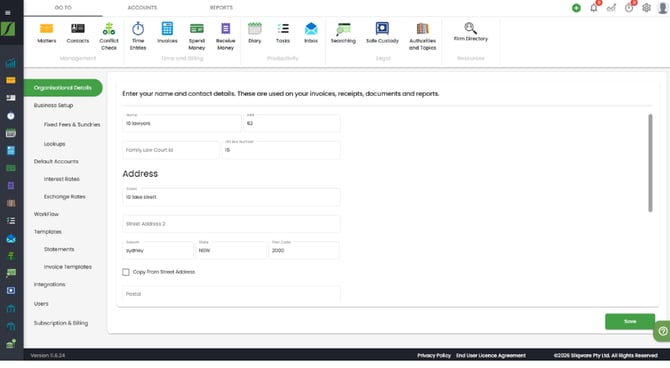Click the Post Code field containing 2000

click(x=304, y=250)
